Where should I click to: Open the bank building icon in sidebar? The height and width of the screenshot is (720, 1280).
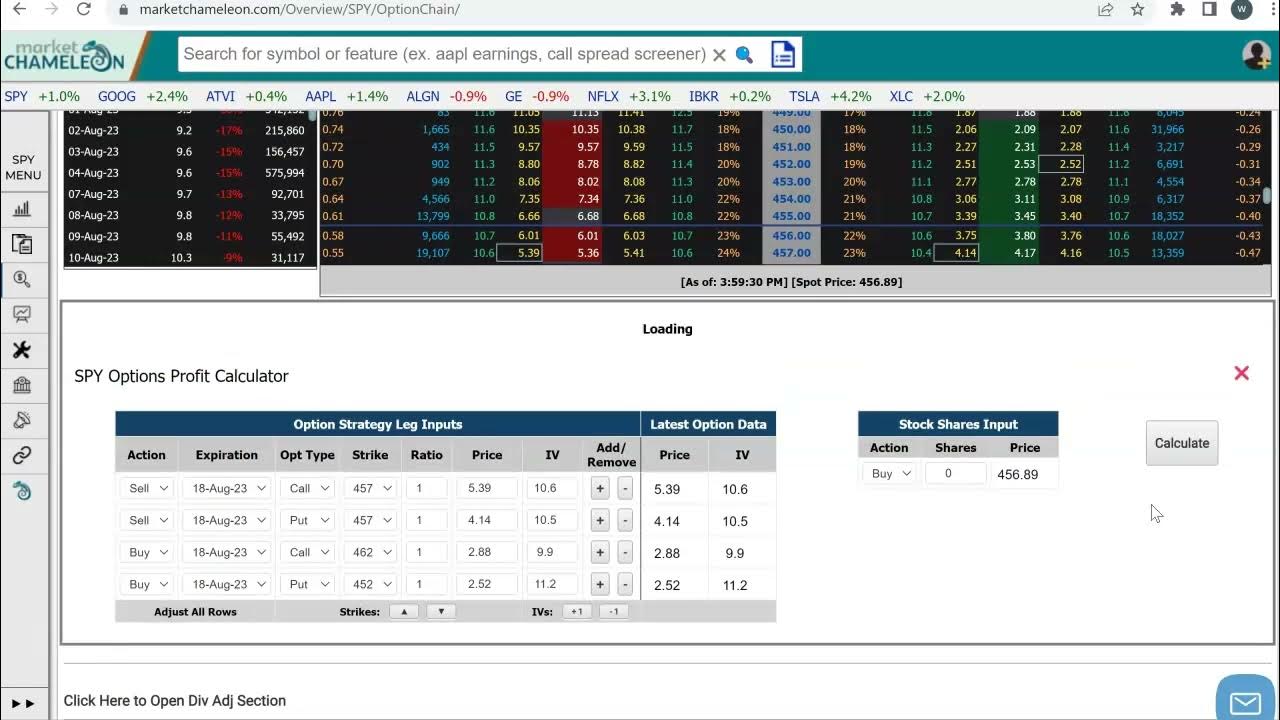(x=22, y=385)
